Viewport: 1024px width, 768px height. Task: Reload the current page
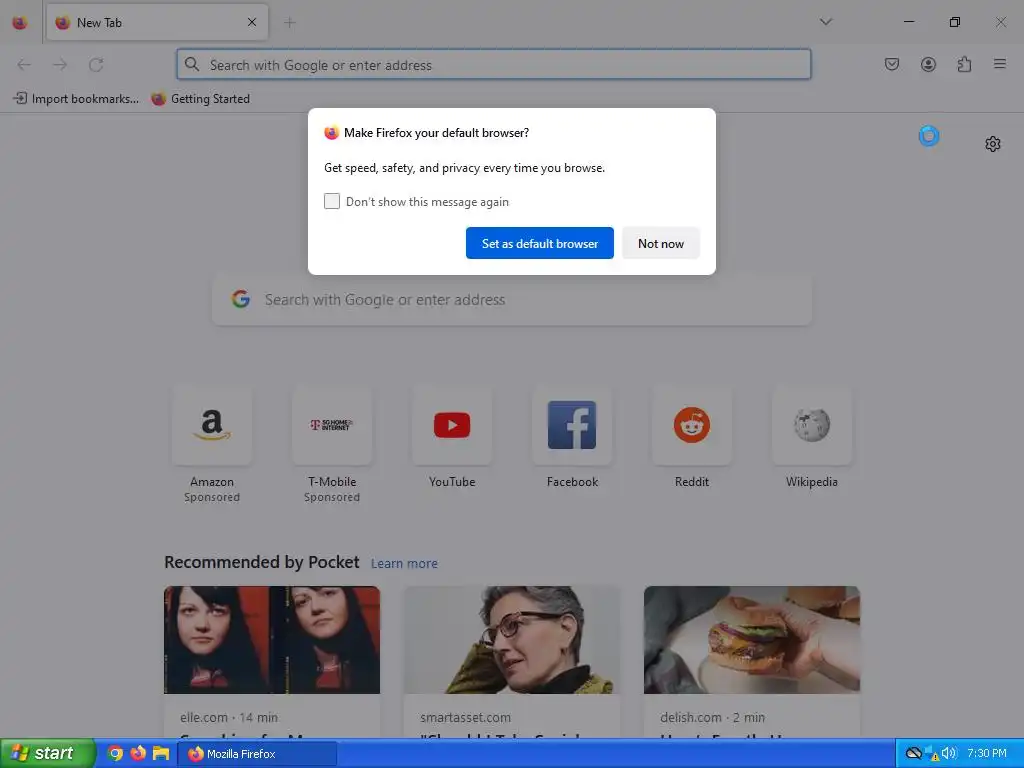click(96, 65)
